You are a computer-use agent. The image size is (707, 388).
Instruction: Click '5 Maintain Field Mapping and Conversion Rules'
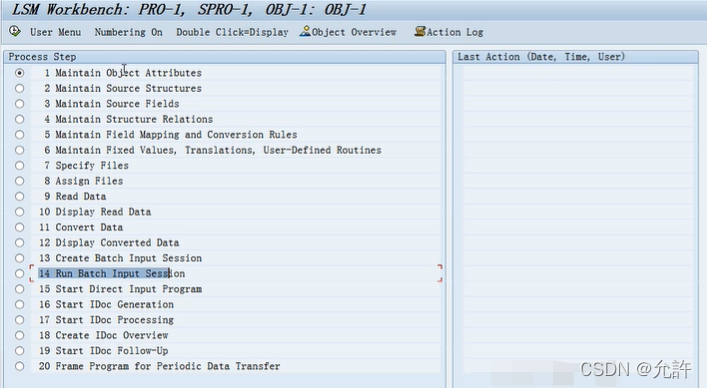click(170, 134)
